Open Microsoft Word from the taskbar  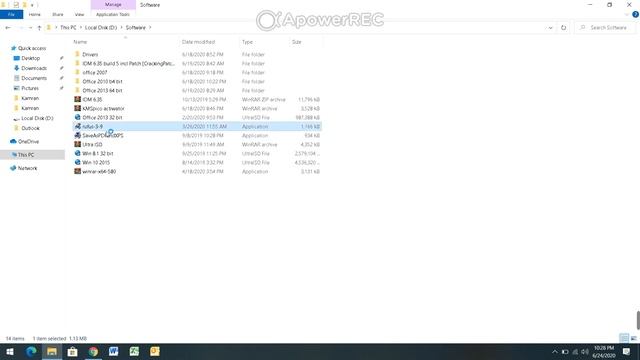click(113, 351)
